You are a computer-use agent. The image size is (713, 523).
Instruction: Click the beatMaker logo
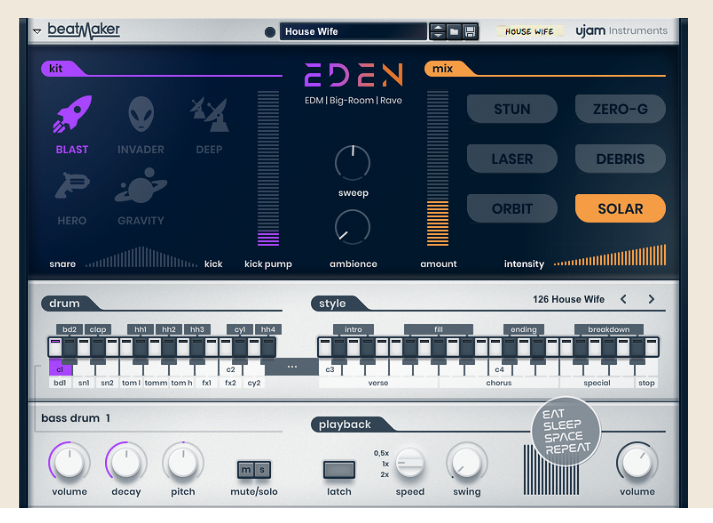pos(84,30)
